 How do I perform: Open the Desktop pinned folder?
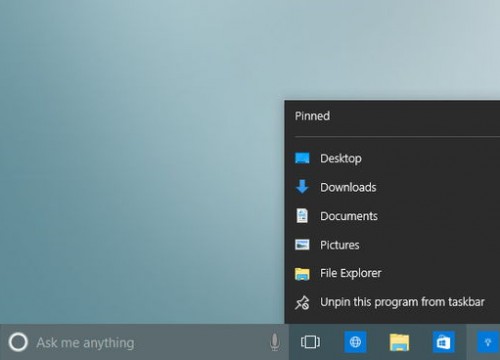[392, 158]
